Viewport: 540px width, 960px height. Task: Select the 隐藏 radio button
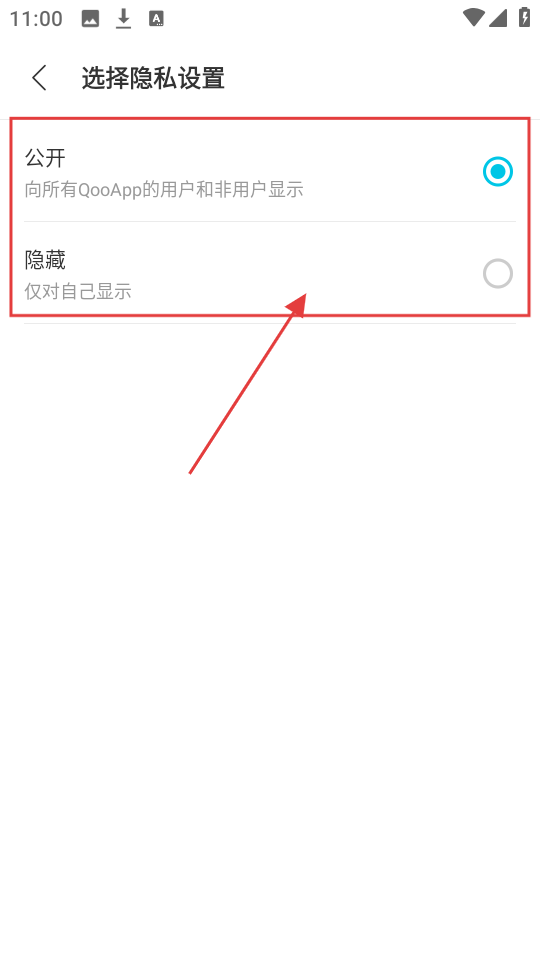pos(497,274)
